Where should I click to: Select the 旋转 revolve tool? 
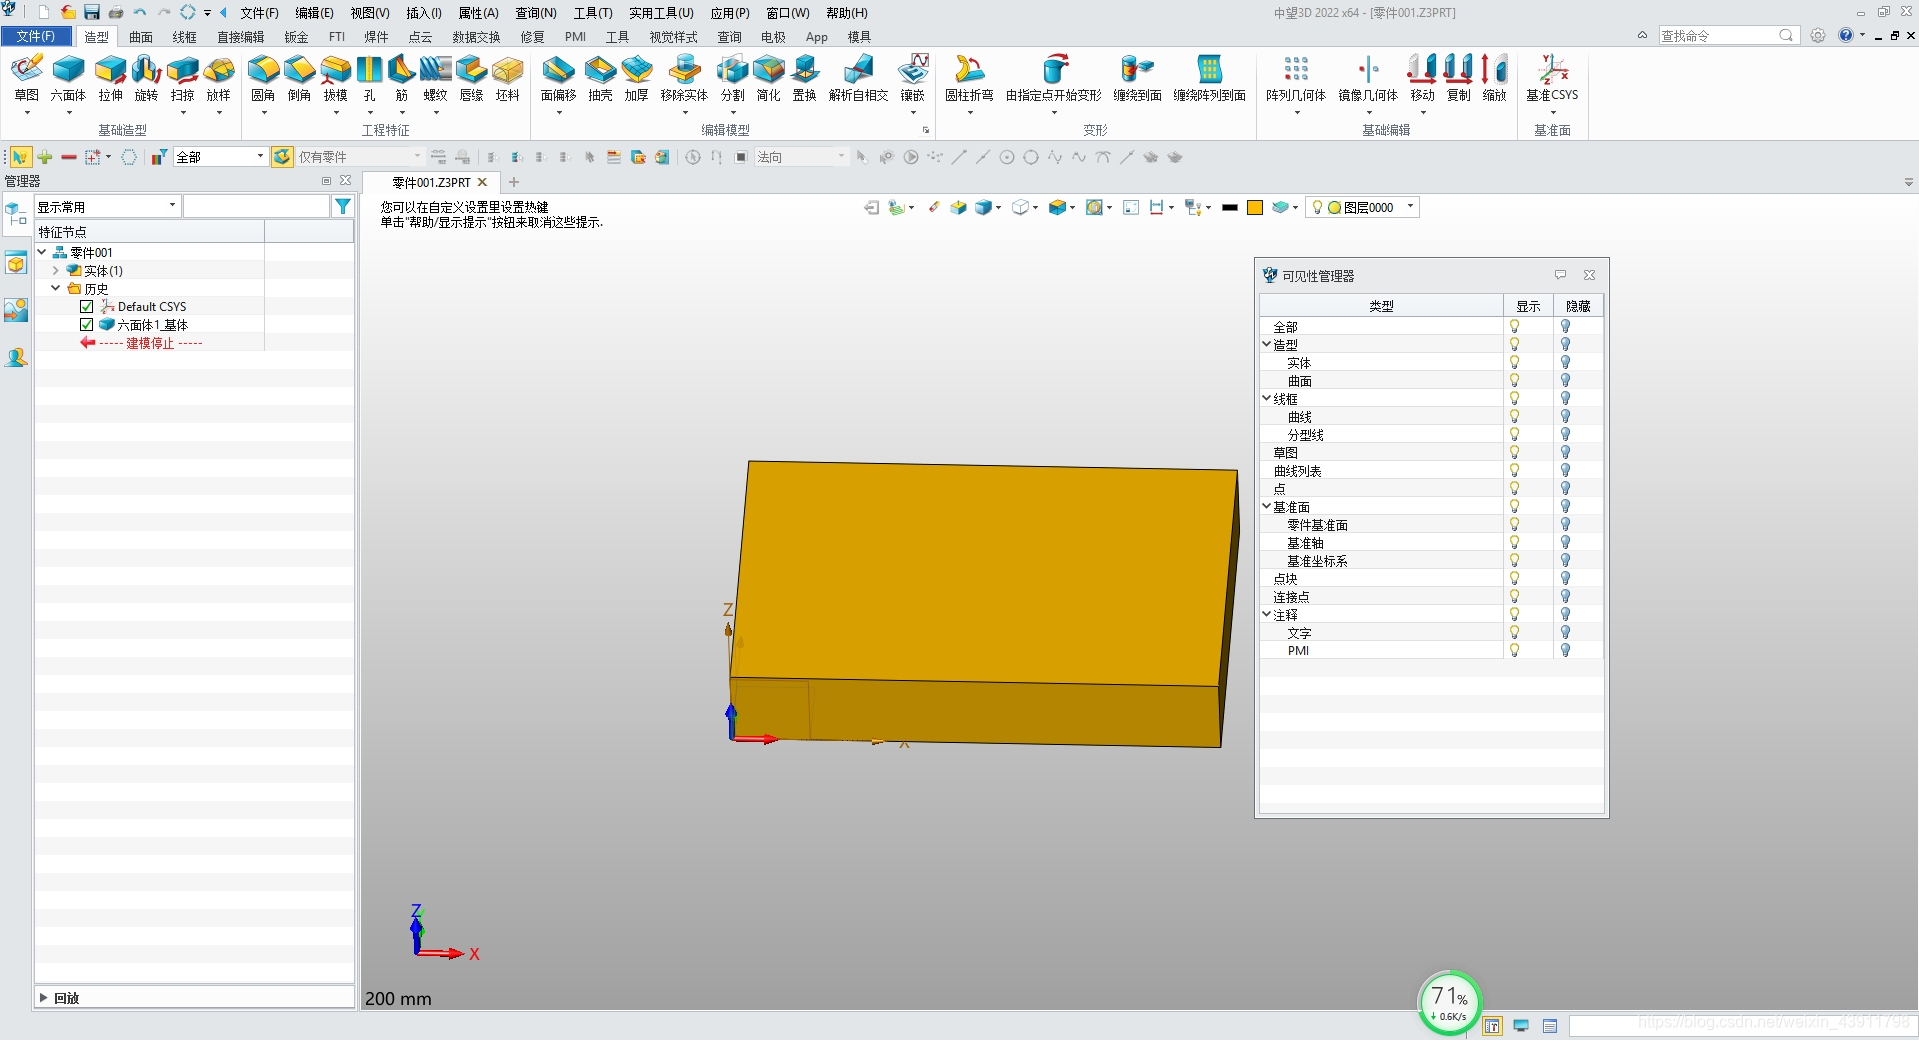pos(146,79)
